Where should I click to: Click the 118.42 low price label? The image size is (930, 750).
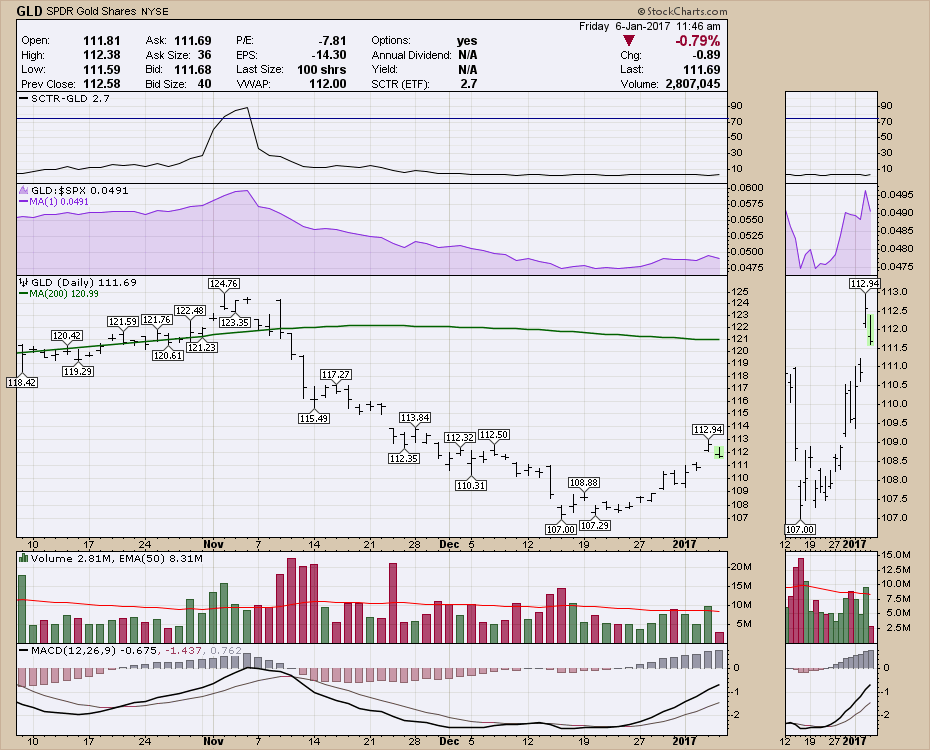(22, 382)
